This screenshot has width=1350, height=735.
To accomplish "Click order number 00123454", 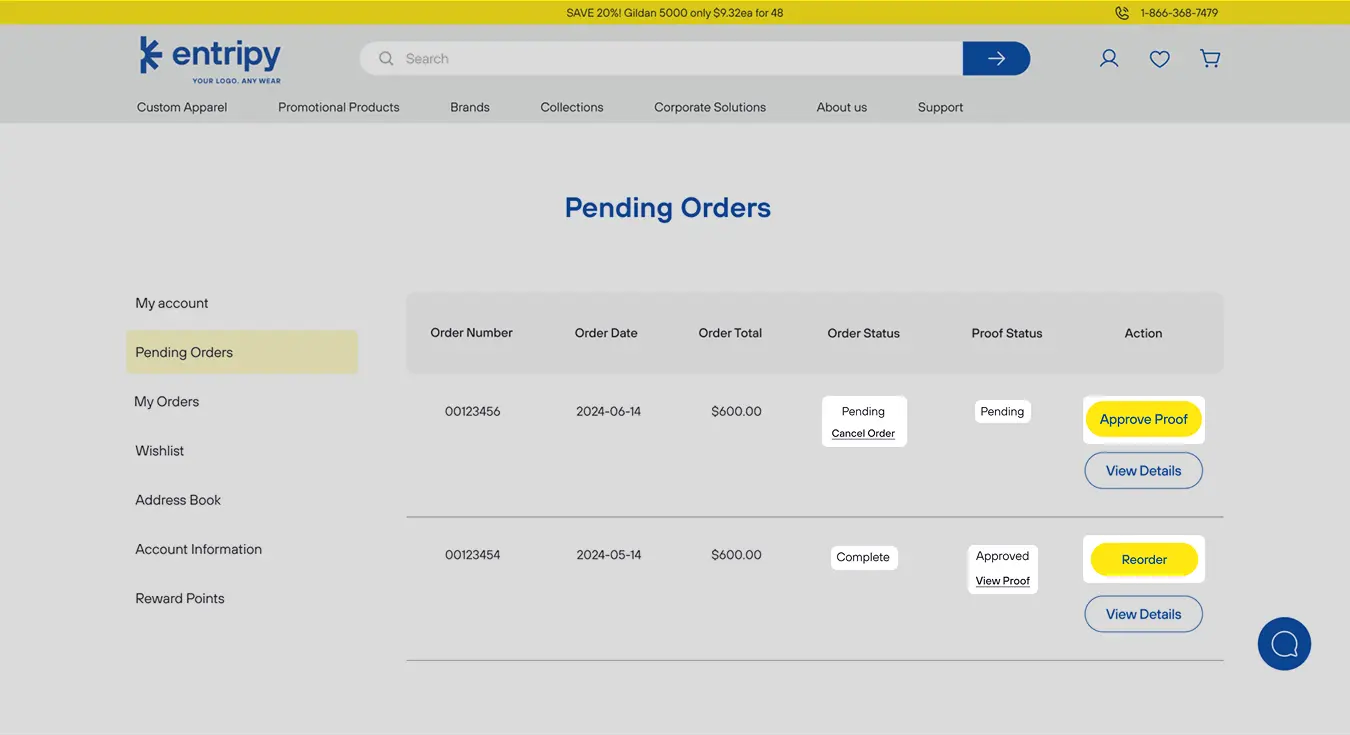I will [473, 554].
